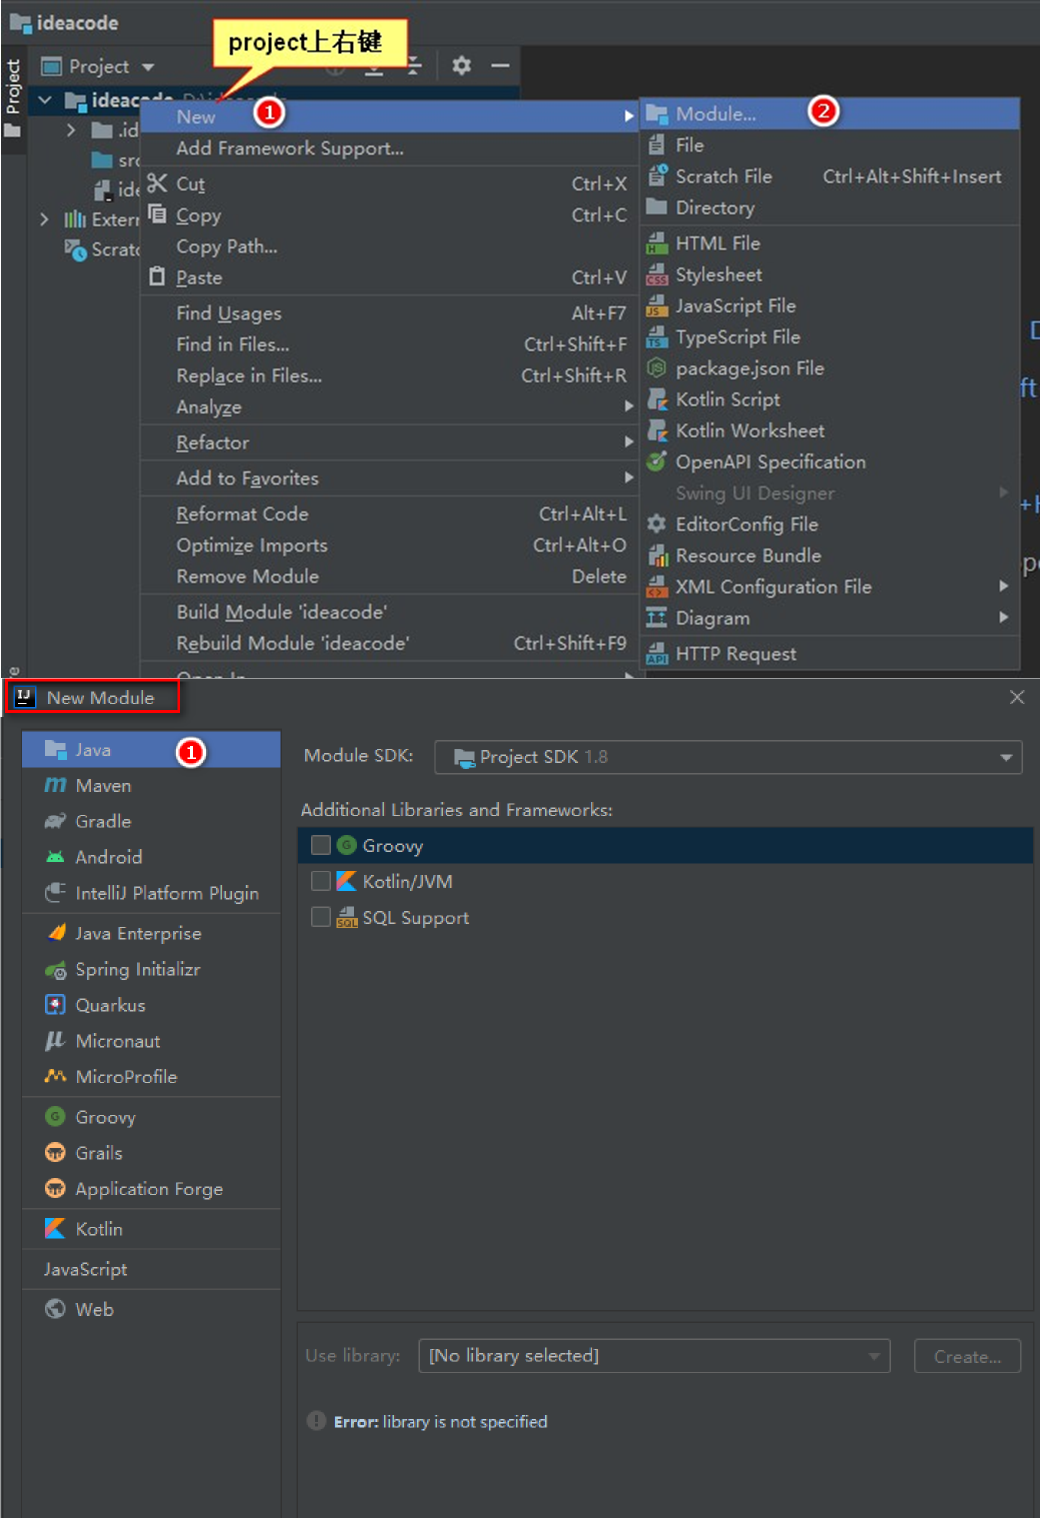Click the Web globe icon
This screenshot has height=1518, width=1040.
pos(55,1308)
